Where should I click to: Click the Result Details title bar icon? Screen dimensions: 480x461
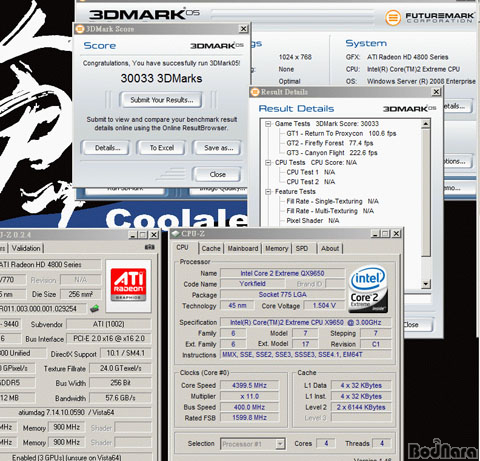(255, 92)
